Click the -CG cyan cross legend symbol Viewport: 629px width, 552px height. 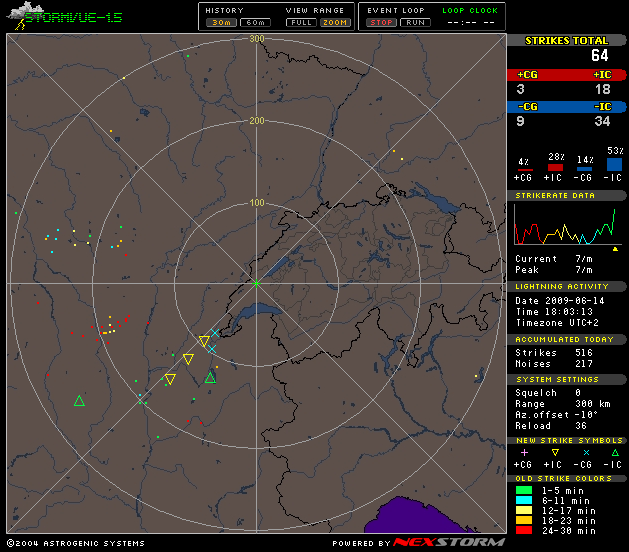click(586, 453)
